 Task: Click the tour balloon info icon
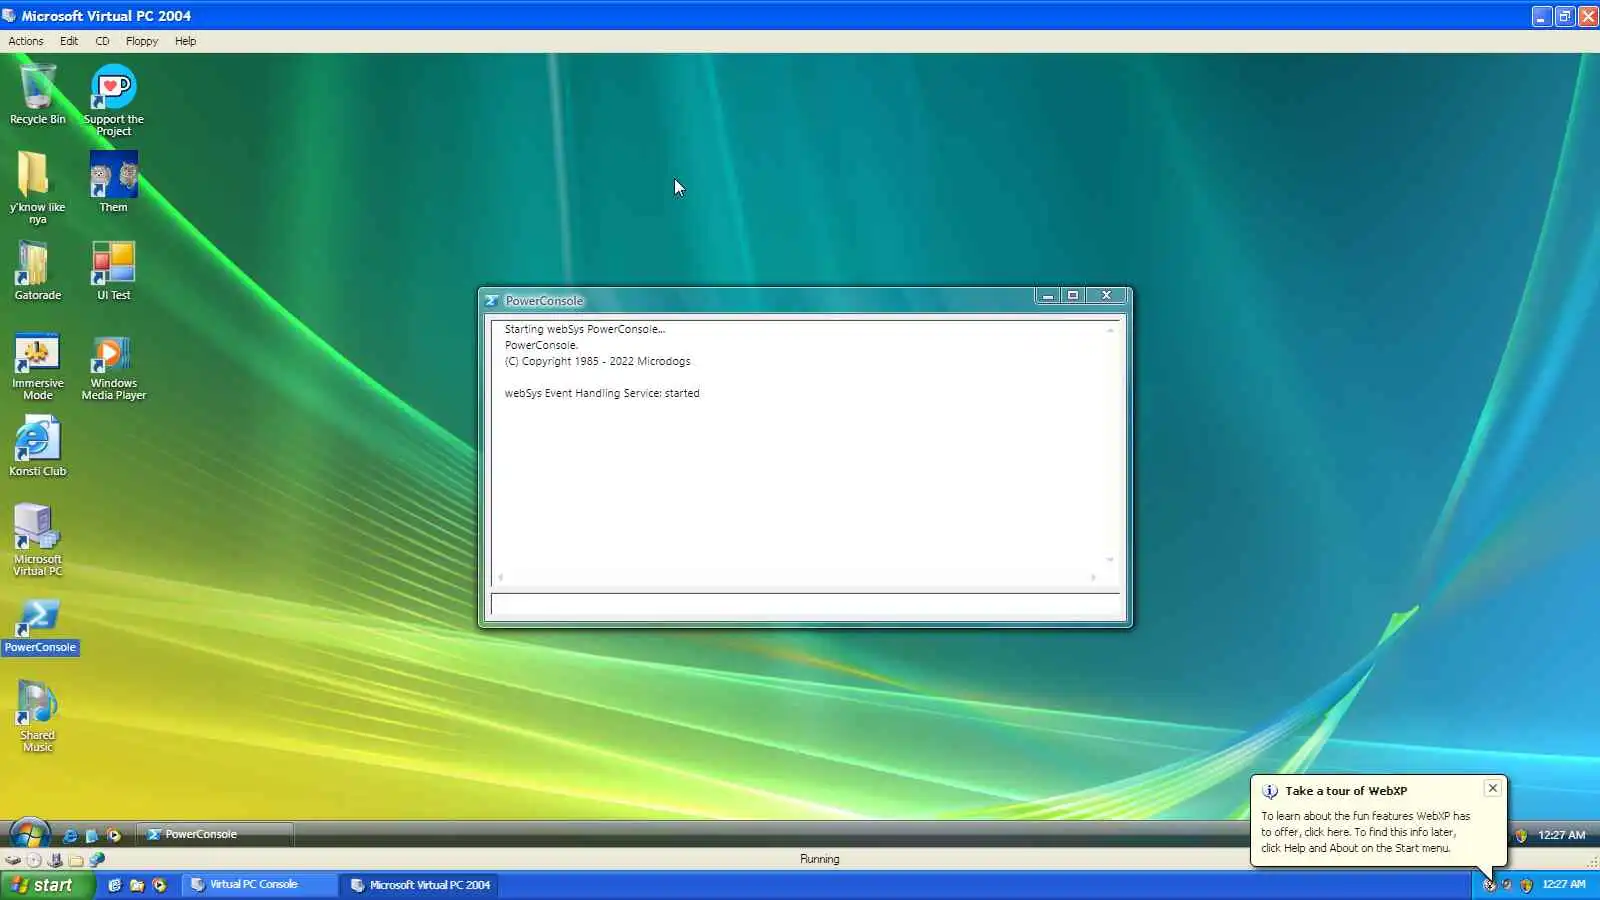click(x=1270, y=791)
